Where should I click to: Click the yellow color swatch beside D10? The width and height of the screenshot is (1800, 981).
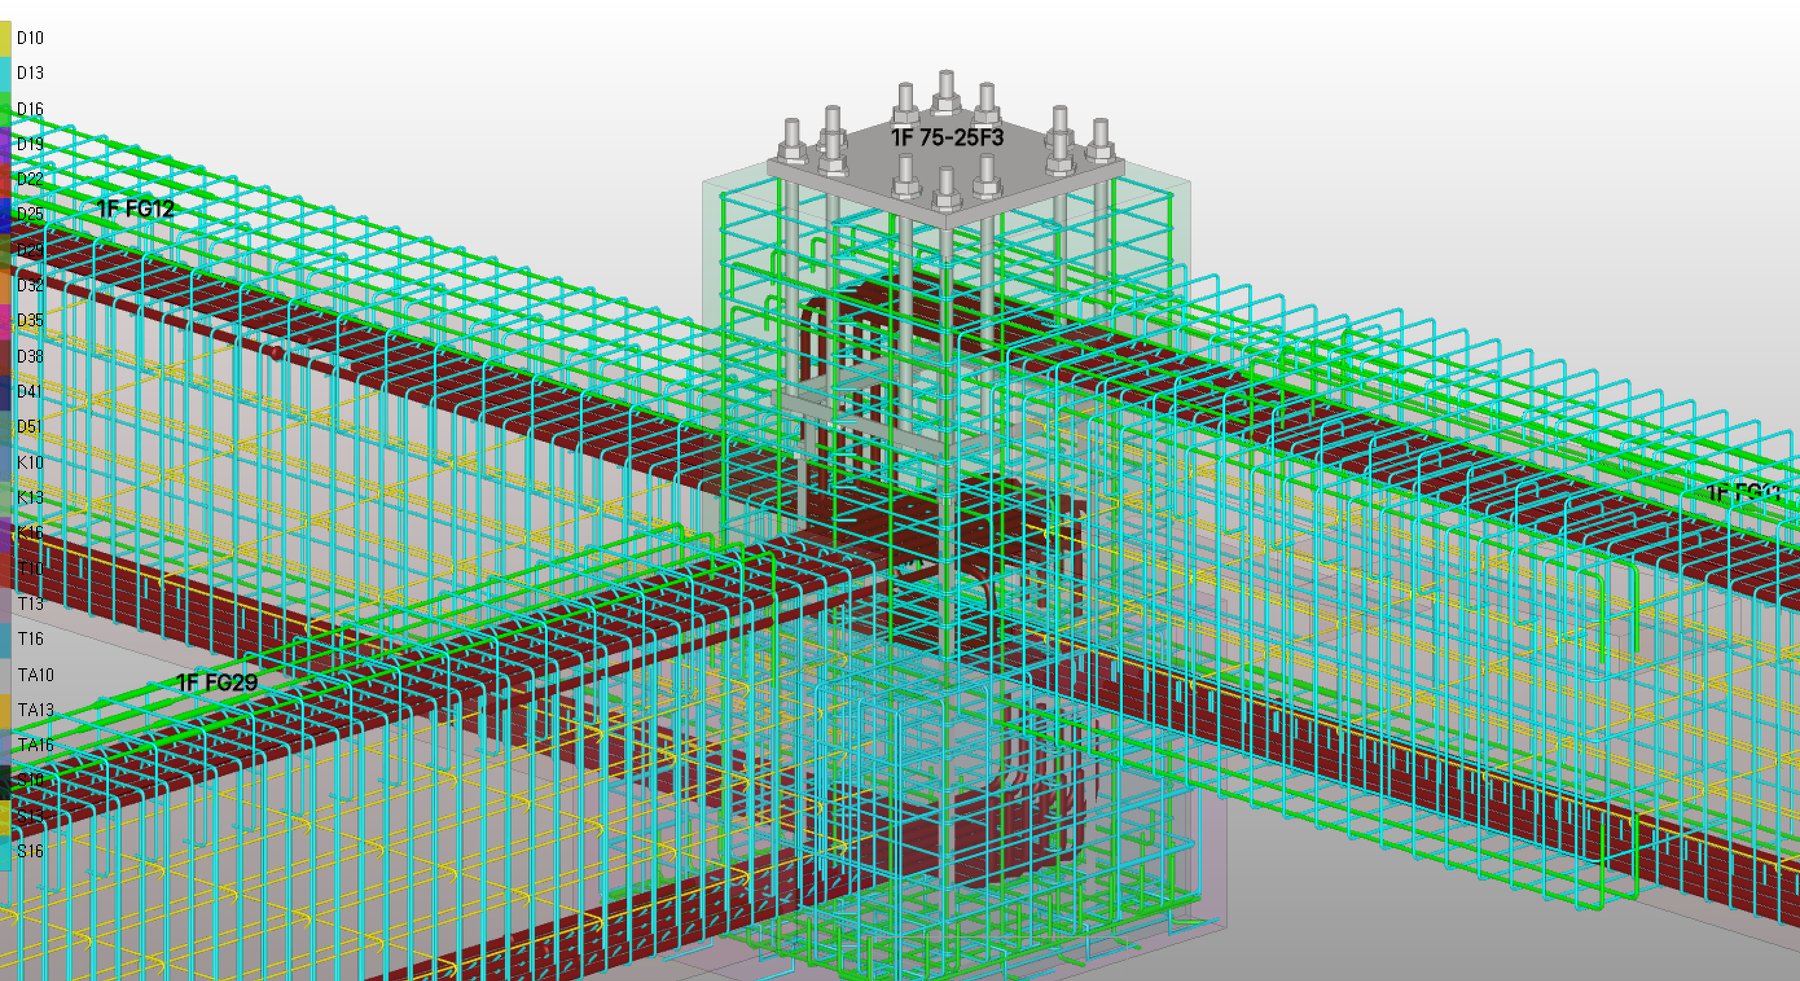[5, 38]
